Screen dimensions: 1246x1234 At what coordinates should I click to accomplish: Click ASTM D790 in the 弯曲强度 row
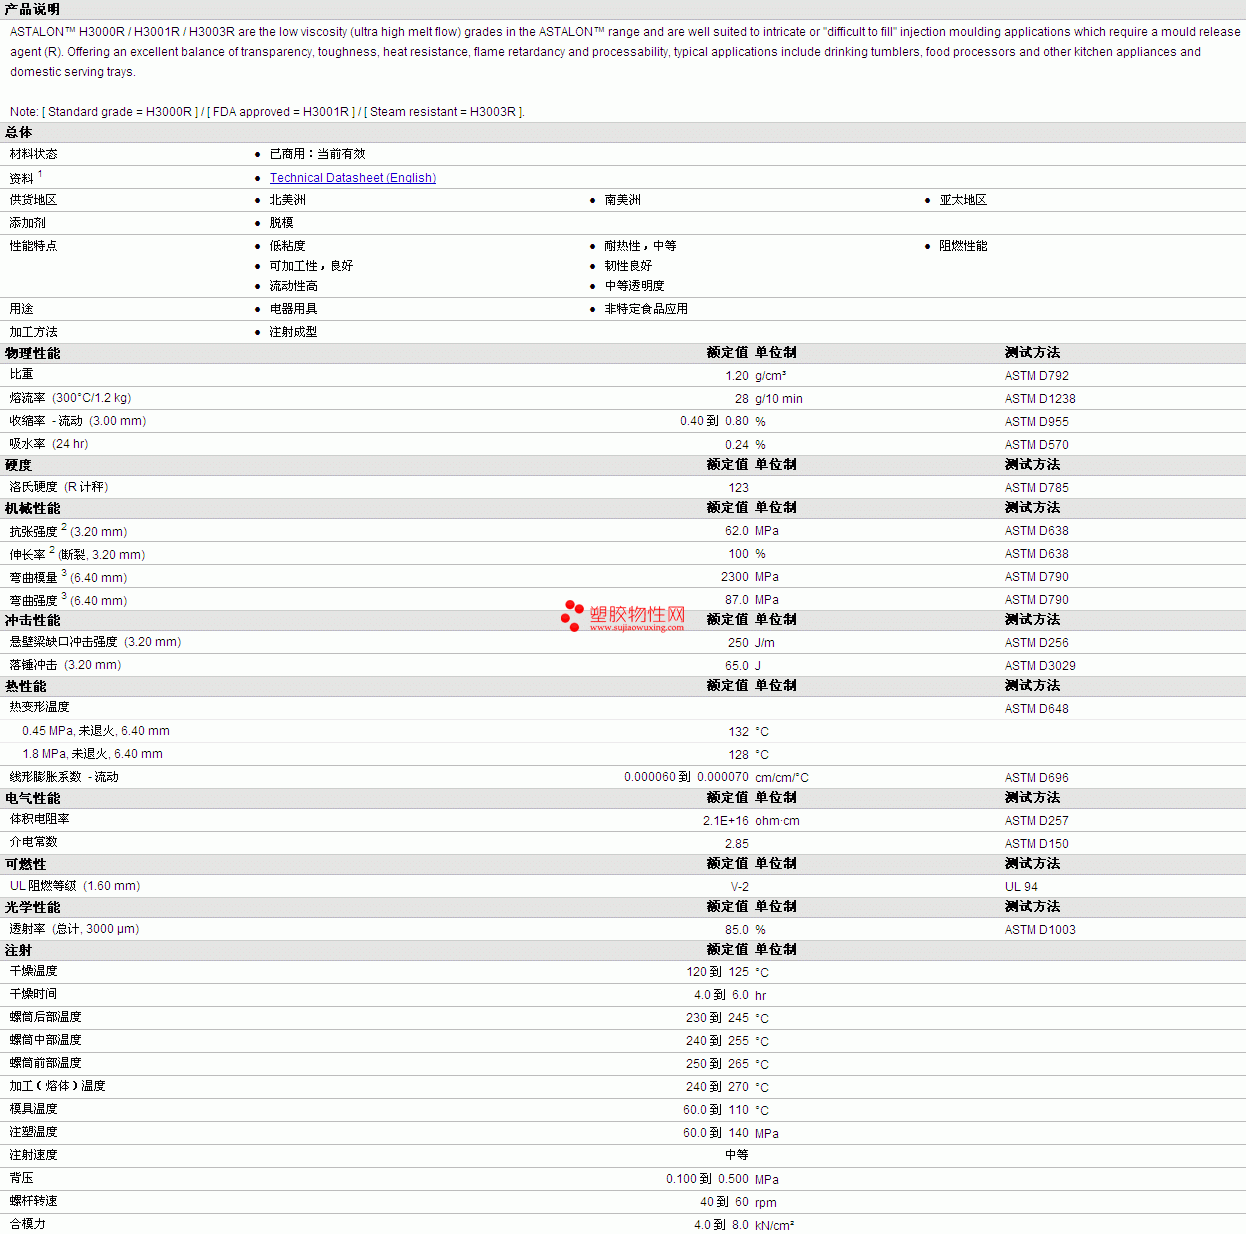[1037, 600]
